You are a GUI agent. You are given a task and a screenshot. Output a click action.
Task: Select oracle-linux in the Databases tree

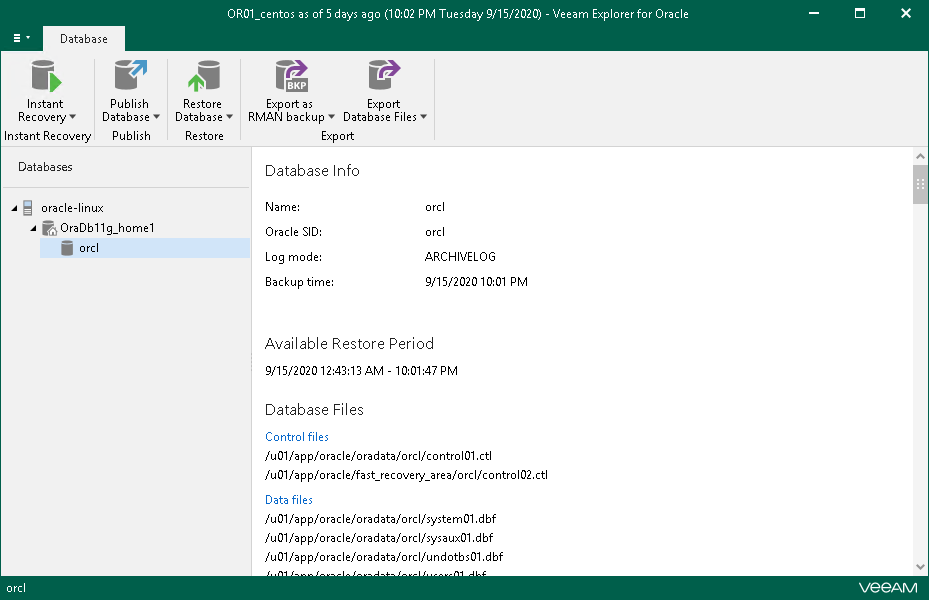pyautogui.click(x=72, y=208)
